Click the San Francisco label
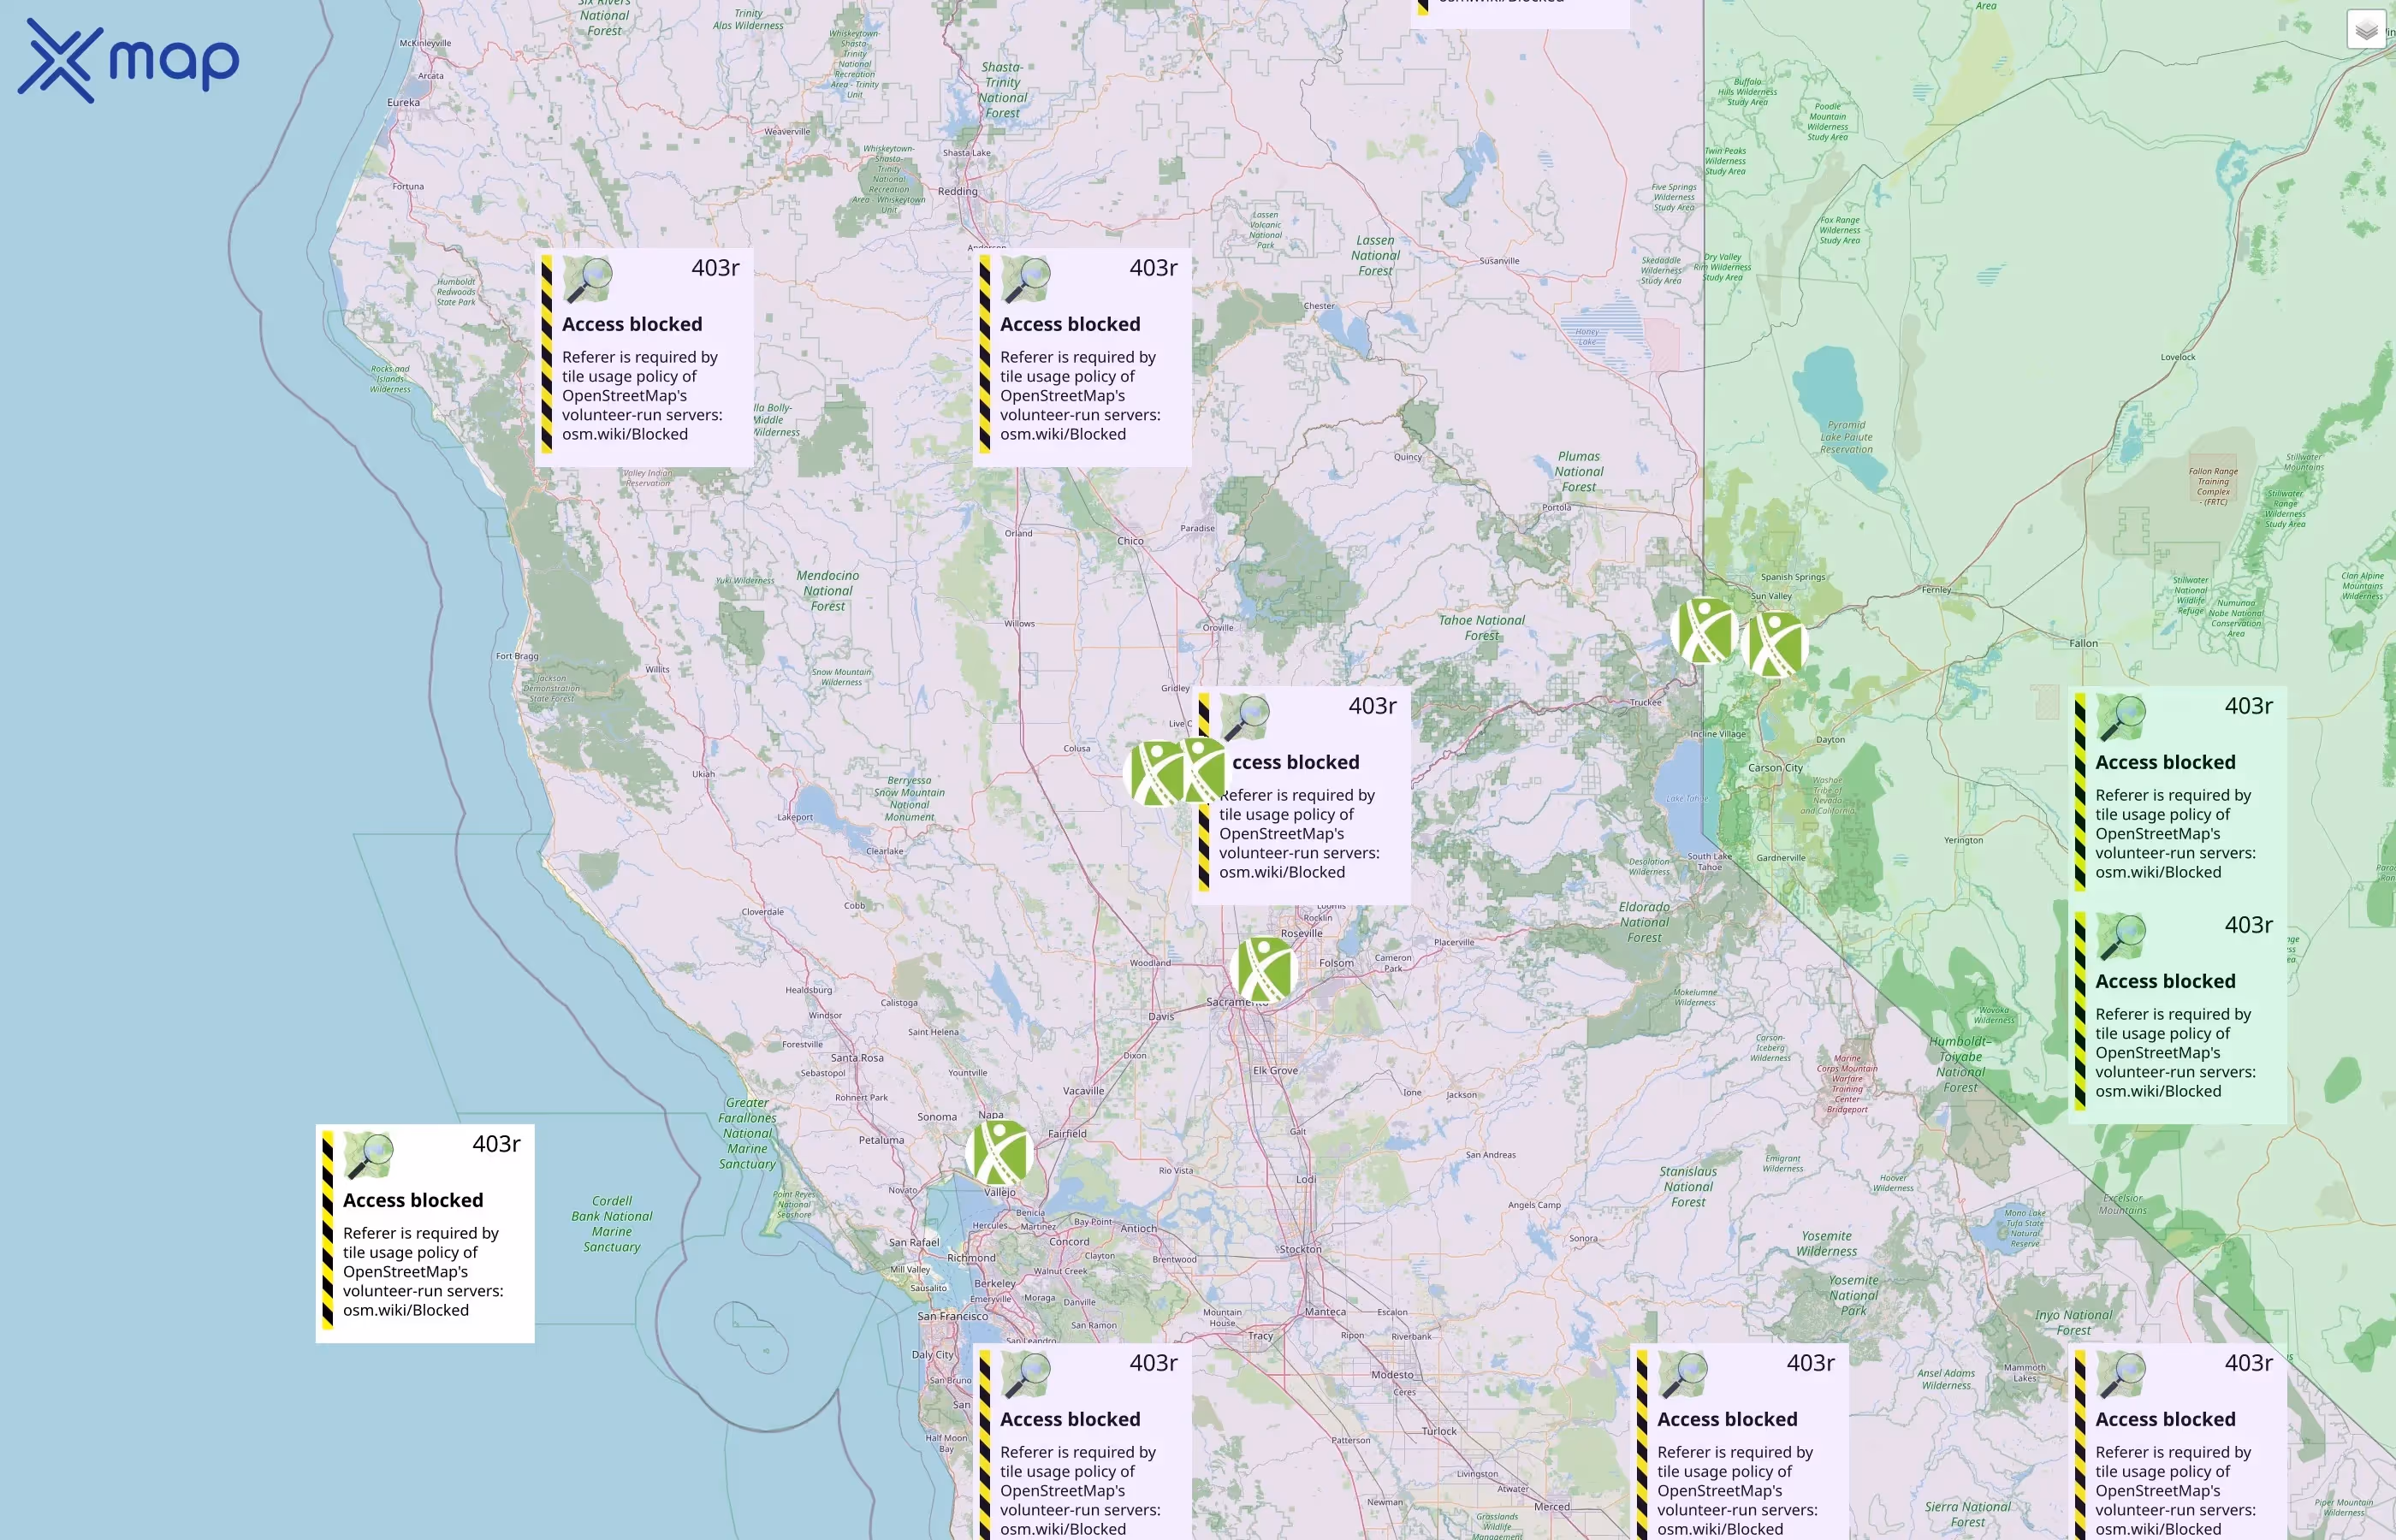This screenshot has width=2396, height=1540. tap(952, 1316)
